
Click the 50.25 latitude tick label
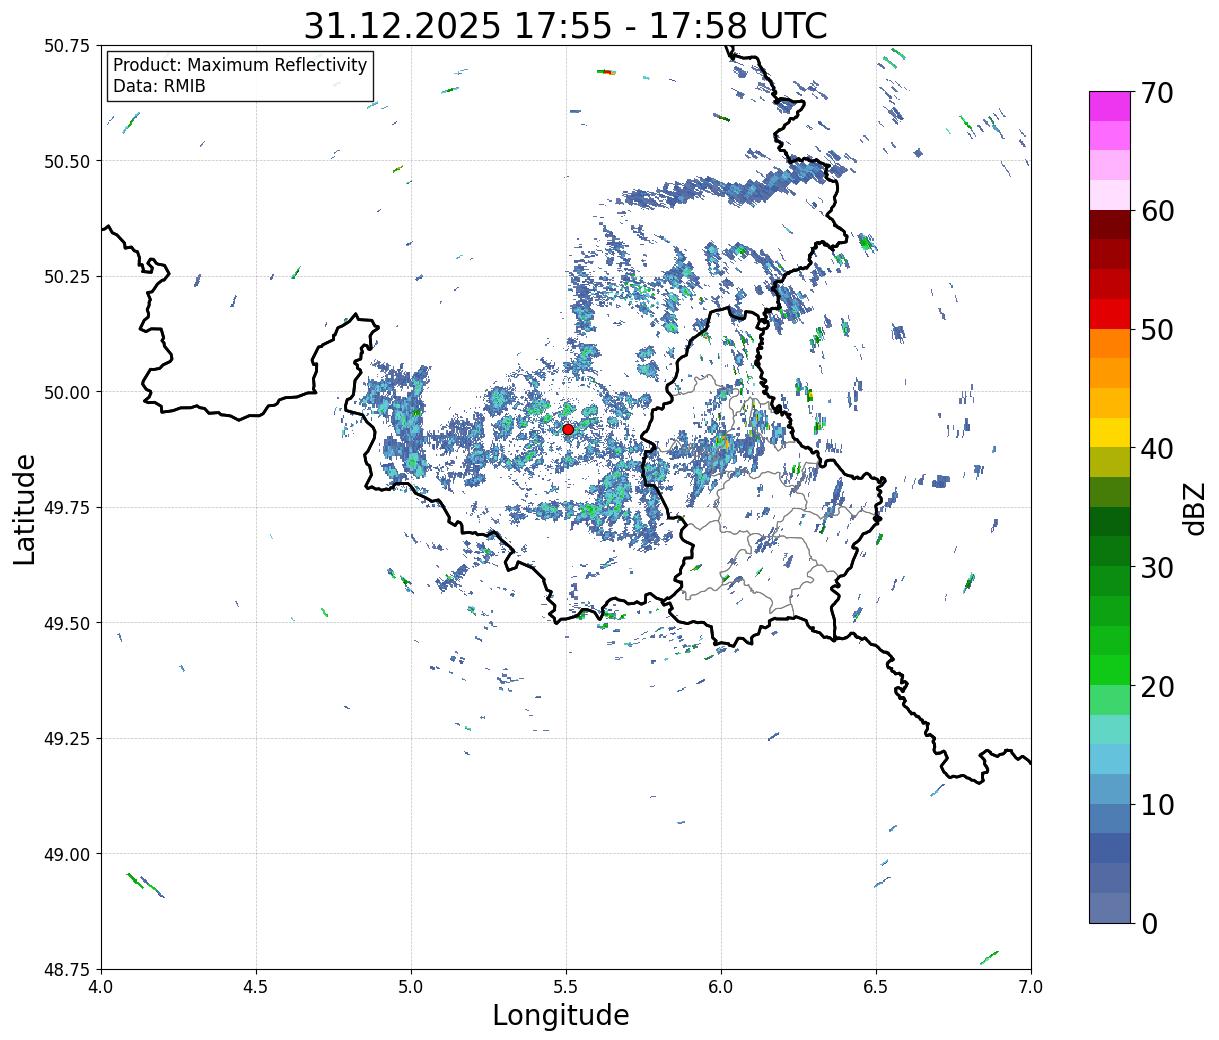pyautogui.click(x=67, y=277)
